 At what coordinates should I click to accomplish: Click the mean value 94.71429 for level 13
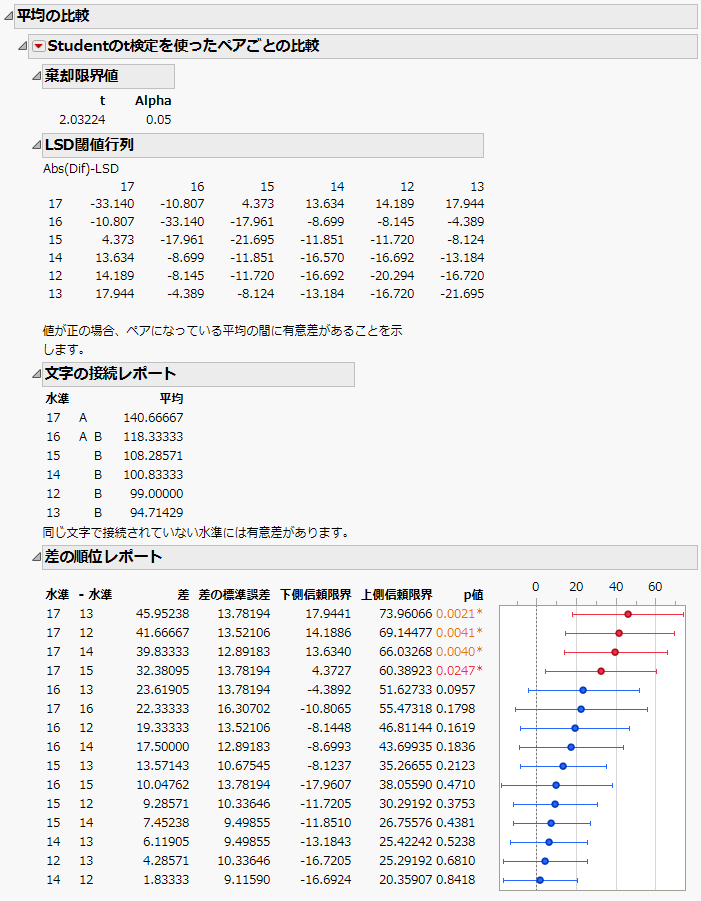point(157,513)
